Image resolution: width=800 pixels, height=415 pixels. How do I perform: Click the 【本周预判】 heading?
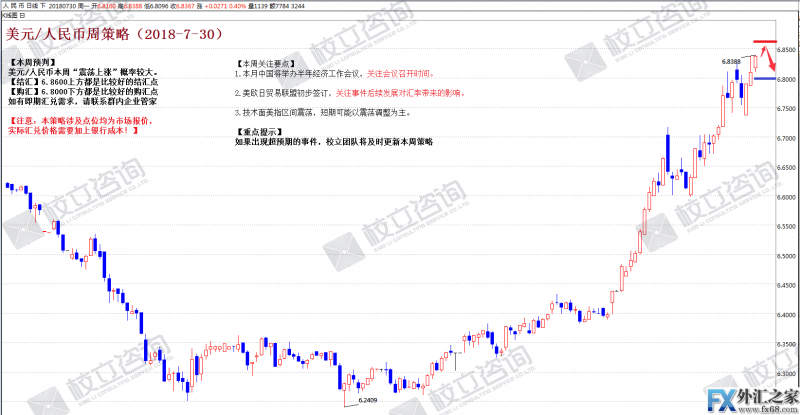[x=32, y=62]
